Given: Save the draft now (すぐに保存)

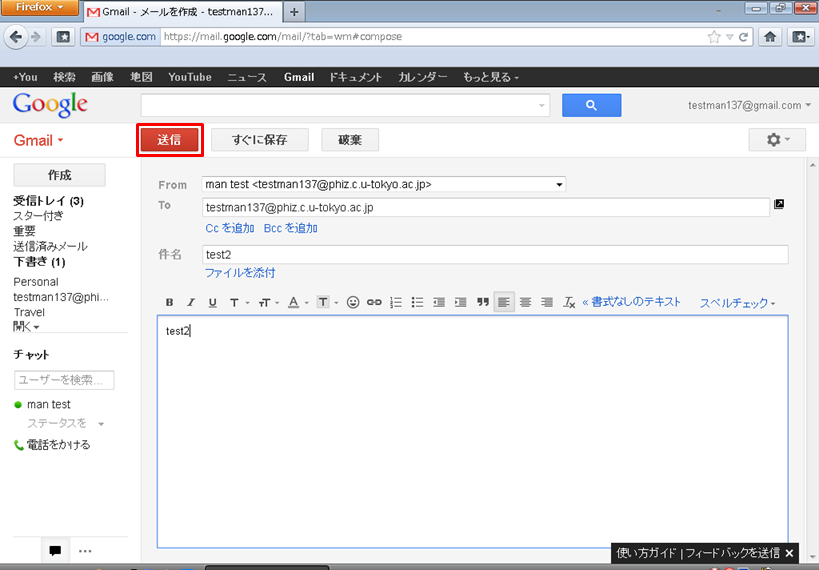Looking at the screenshot, I should 260,139.
